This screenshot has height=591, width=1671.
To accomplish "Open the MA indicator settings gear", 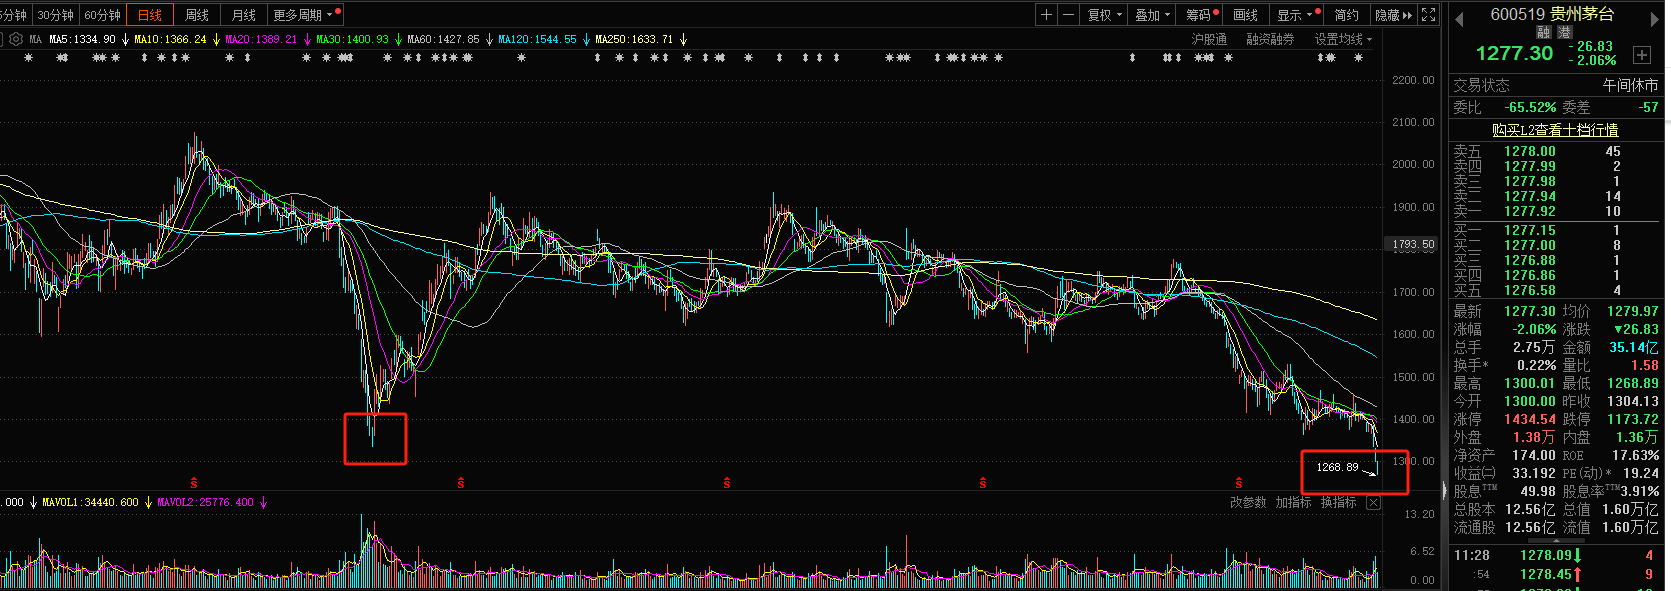I will point(16,39).
